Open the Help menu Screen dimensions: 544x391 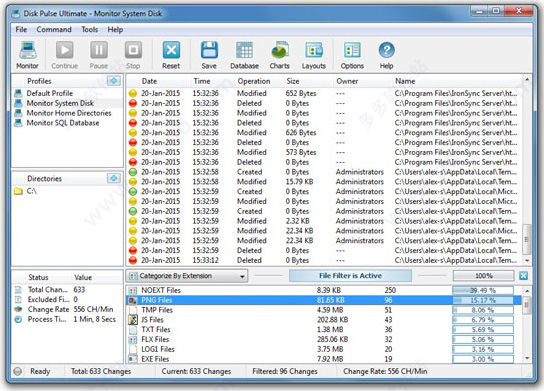115,29
